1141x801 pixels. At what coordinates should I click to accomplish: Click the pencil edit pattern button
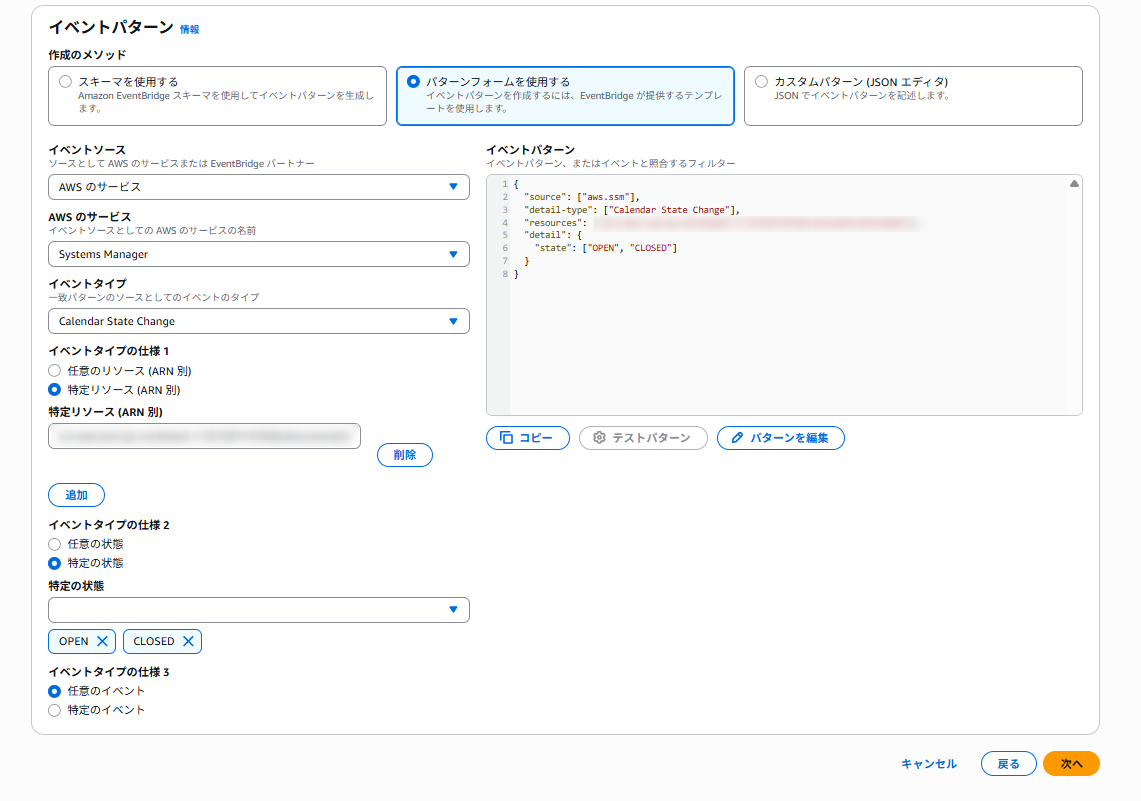(780, 438)
